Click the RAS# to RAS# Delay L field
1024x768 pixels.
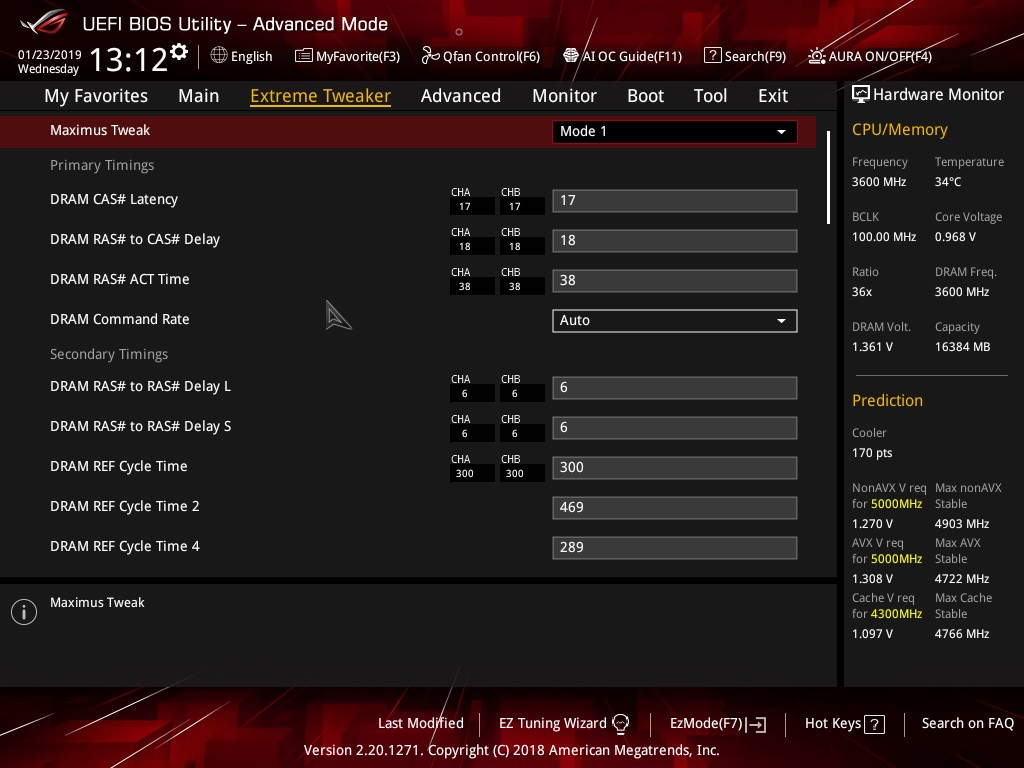click(675, 388)
